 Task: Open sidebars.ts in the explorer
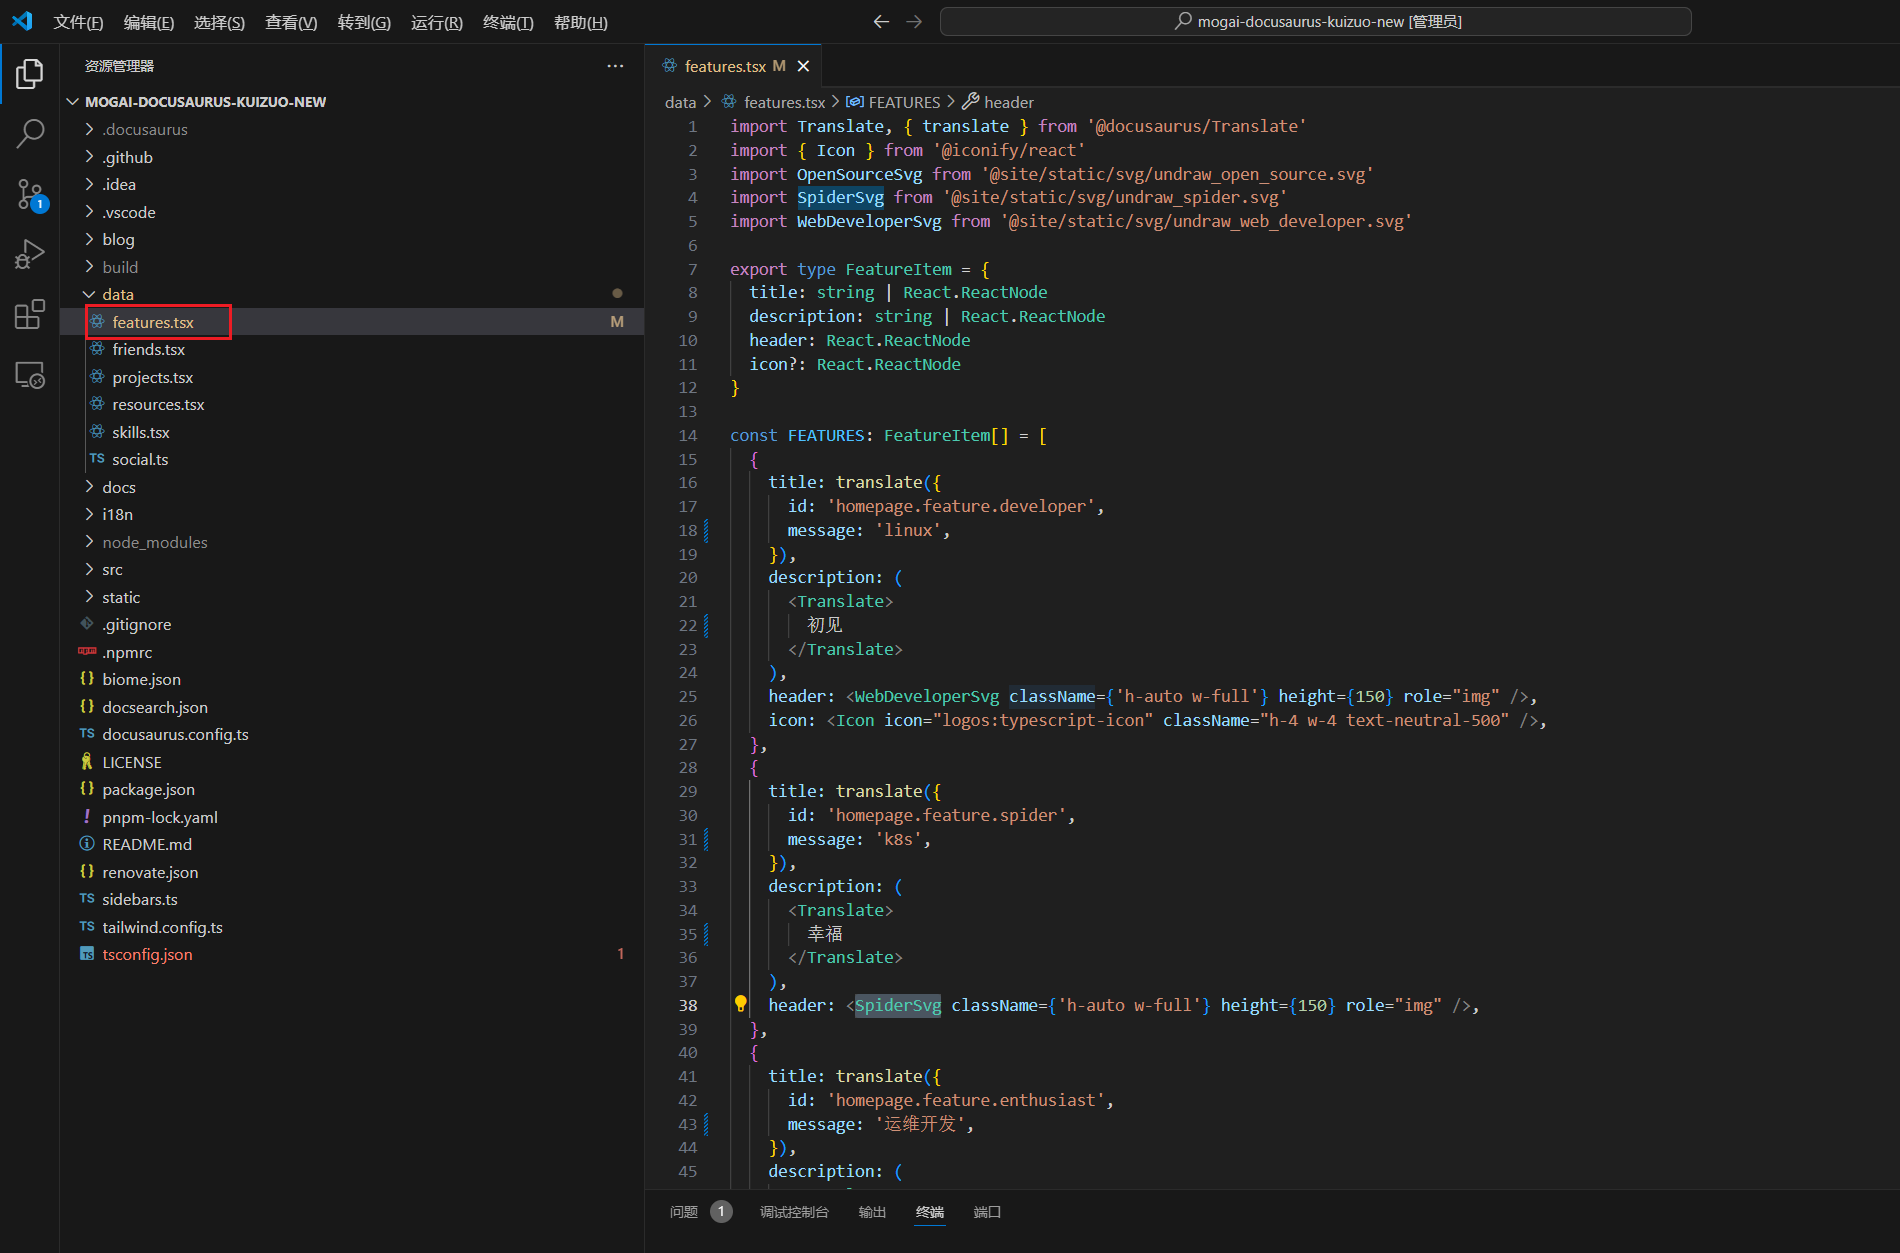point(139,899)
